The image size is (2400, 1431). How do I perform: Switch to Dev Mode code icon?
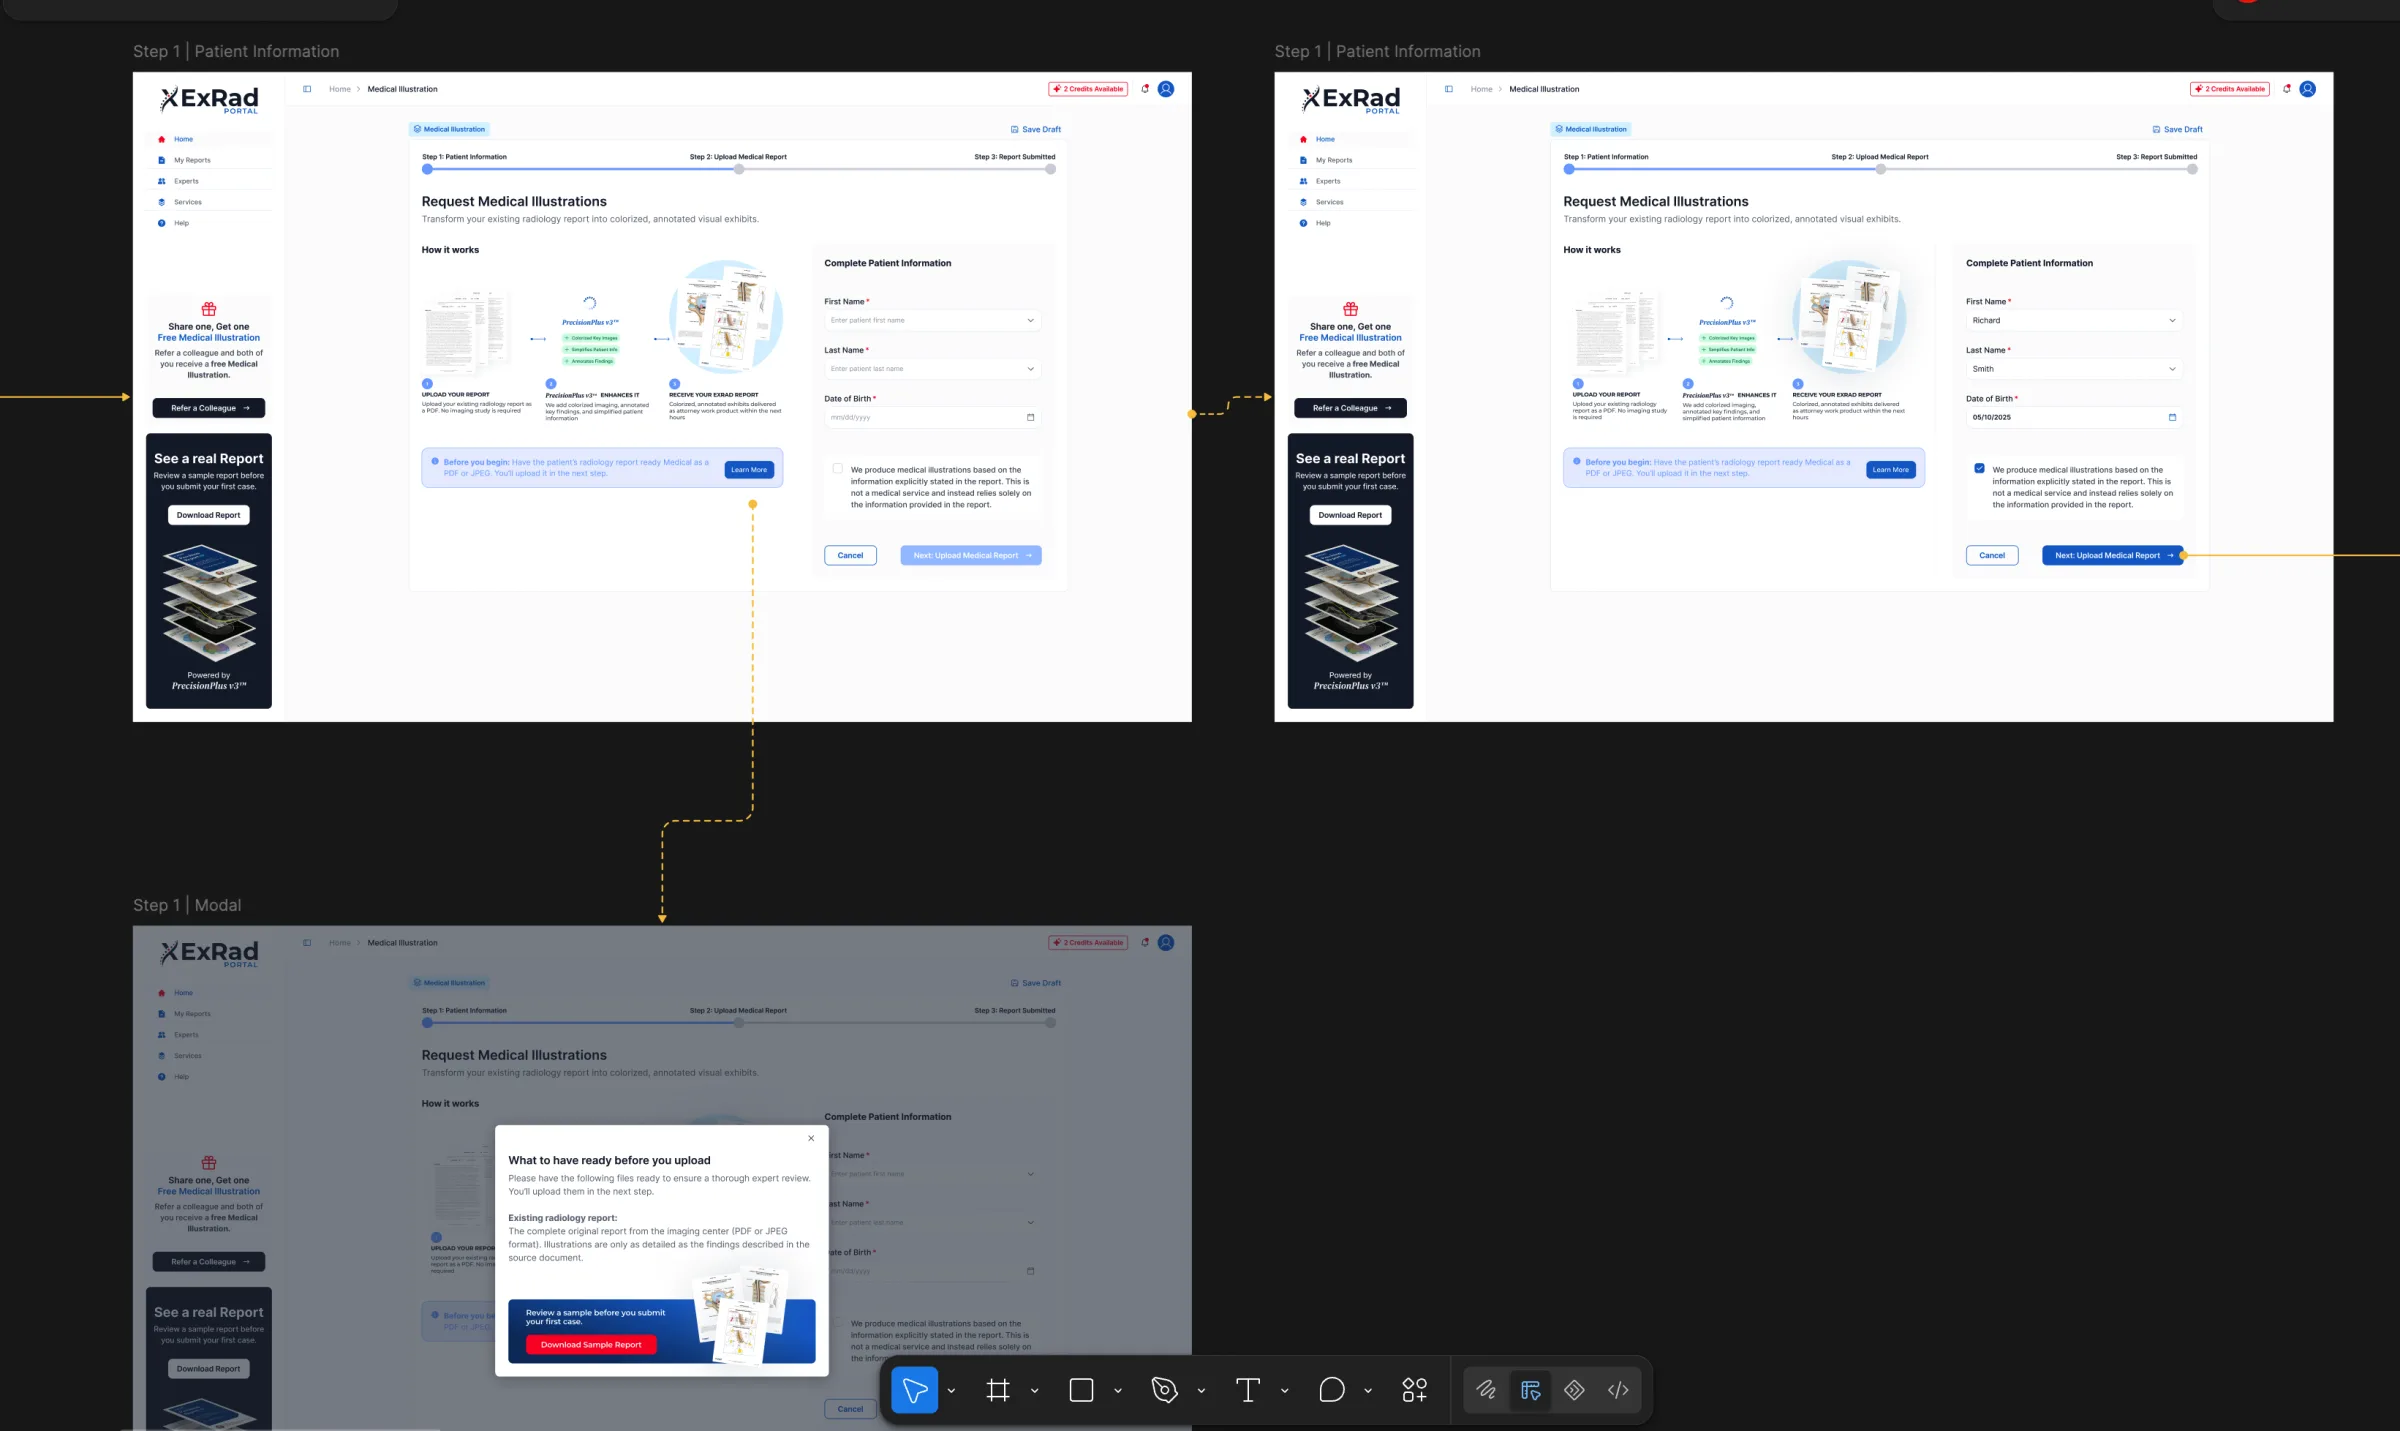coord(1618,1390)
